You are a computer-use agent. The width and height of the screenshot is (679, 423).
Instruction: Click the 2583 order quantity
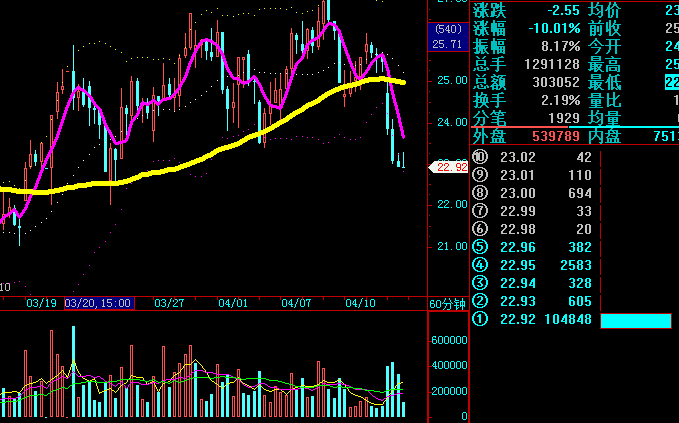[x=576, y=265]
